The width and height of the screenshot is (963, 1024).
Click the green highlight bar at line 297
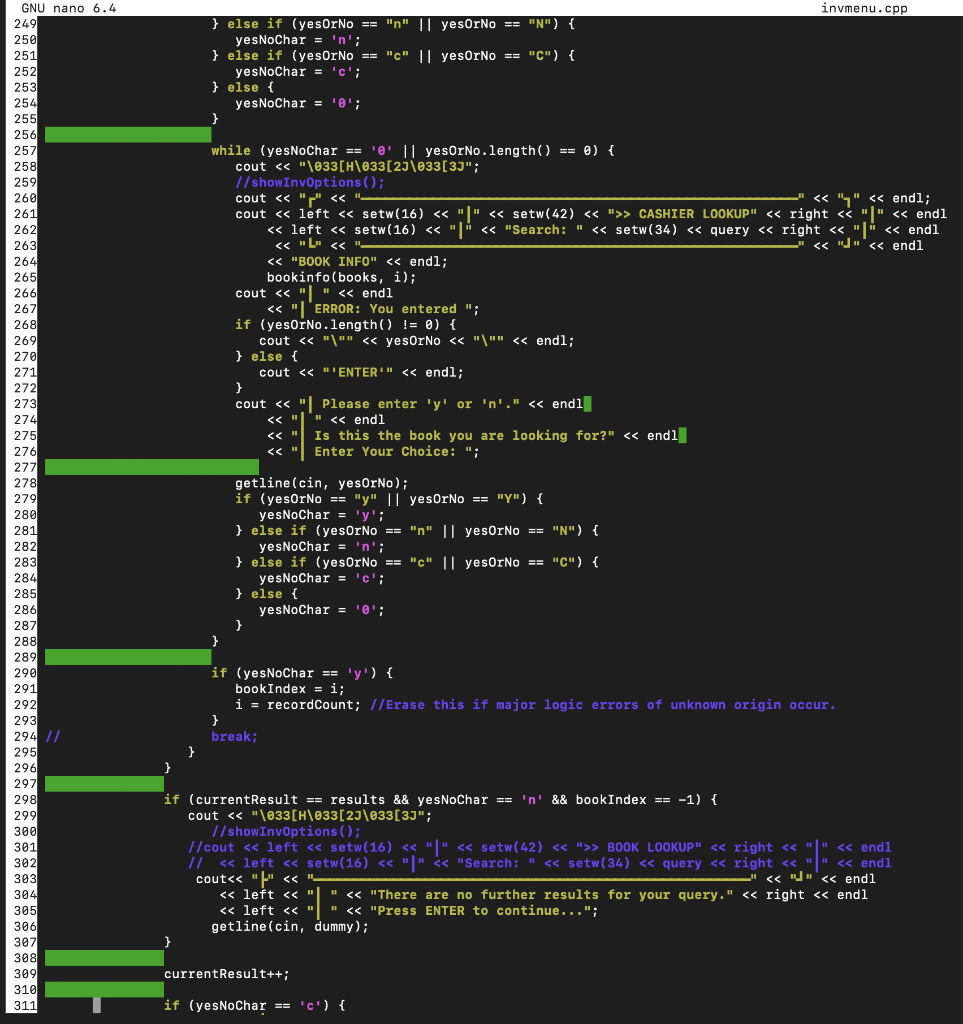click(x=103, y=783)
